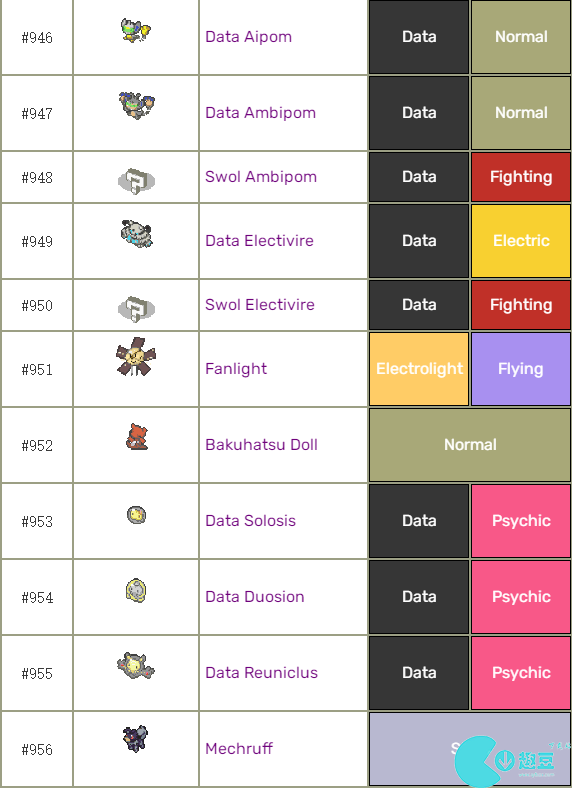Image resolution: width=572 pixels, height=788 pixels.
Task: Click the Bakuhatsu Doll sprite icon
Action: [x=136, y=436]
